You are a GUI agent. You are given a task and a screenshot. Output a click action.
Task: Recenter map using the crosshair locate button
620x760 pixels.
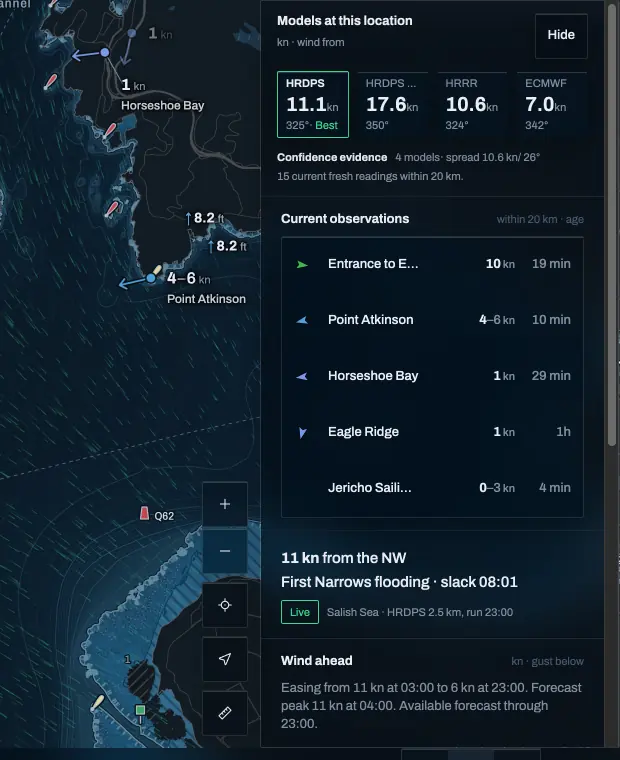[x=225, y=605]
